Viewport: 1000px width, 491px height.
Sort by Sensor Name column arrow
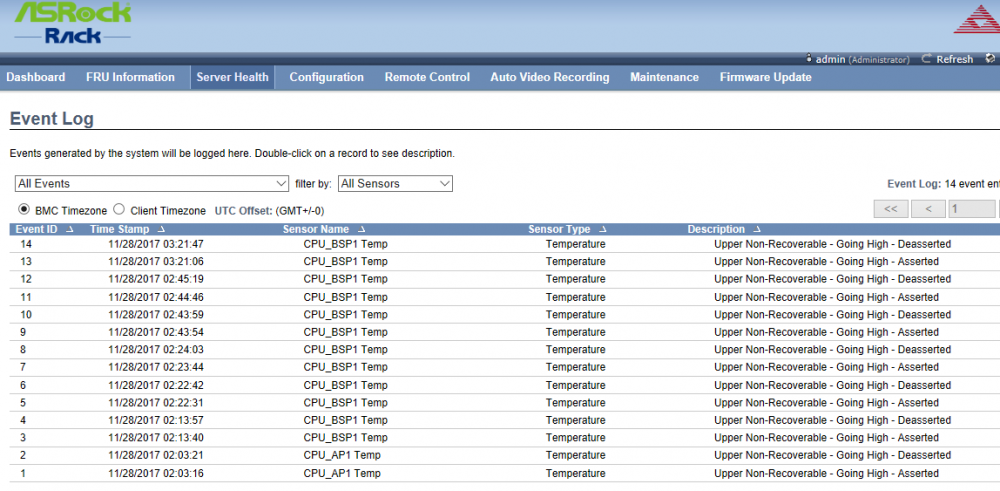tap(361, 230)
